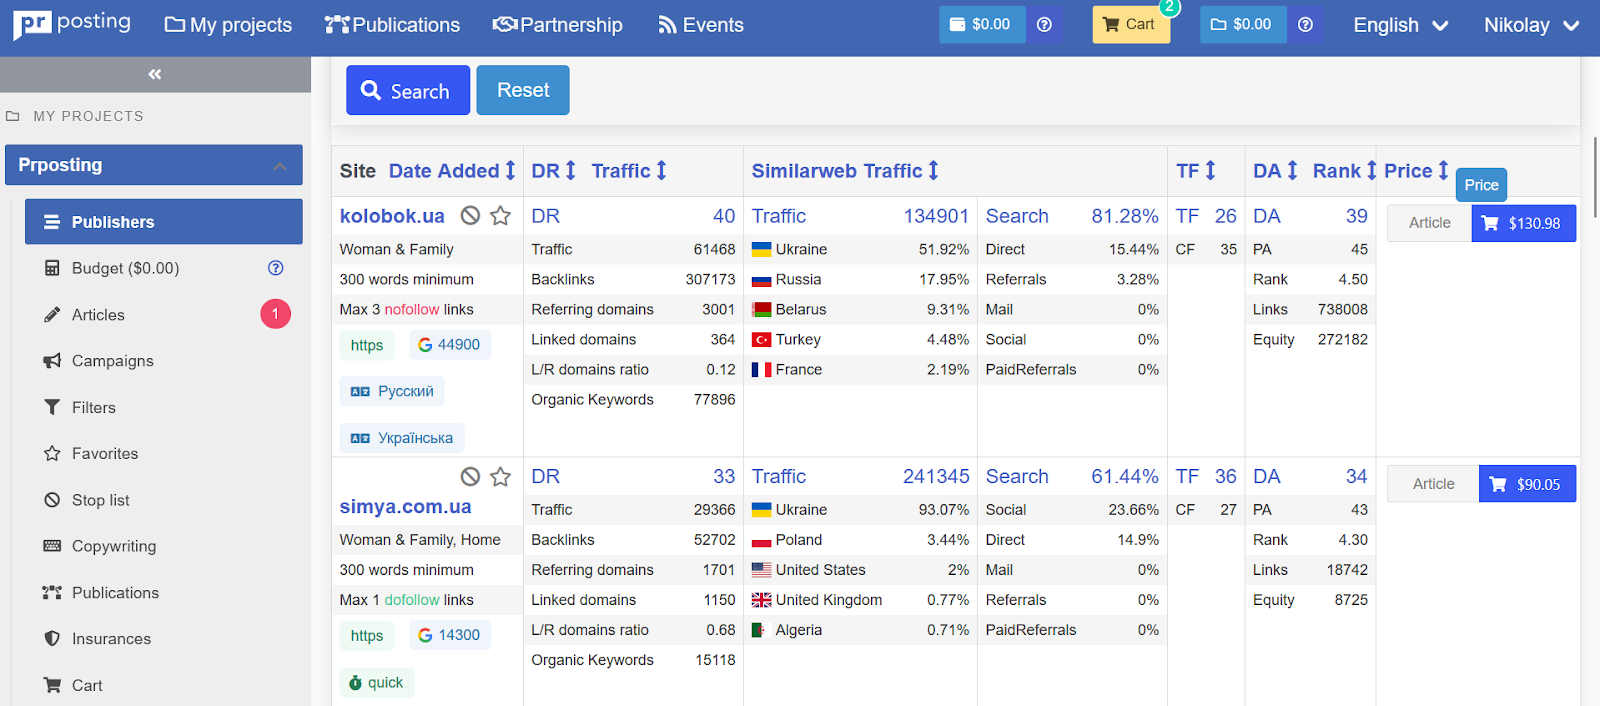Open My projects in top menu

[x=228, y=25]
